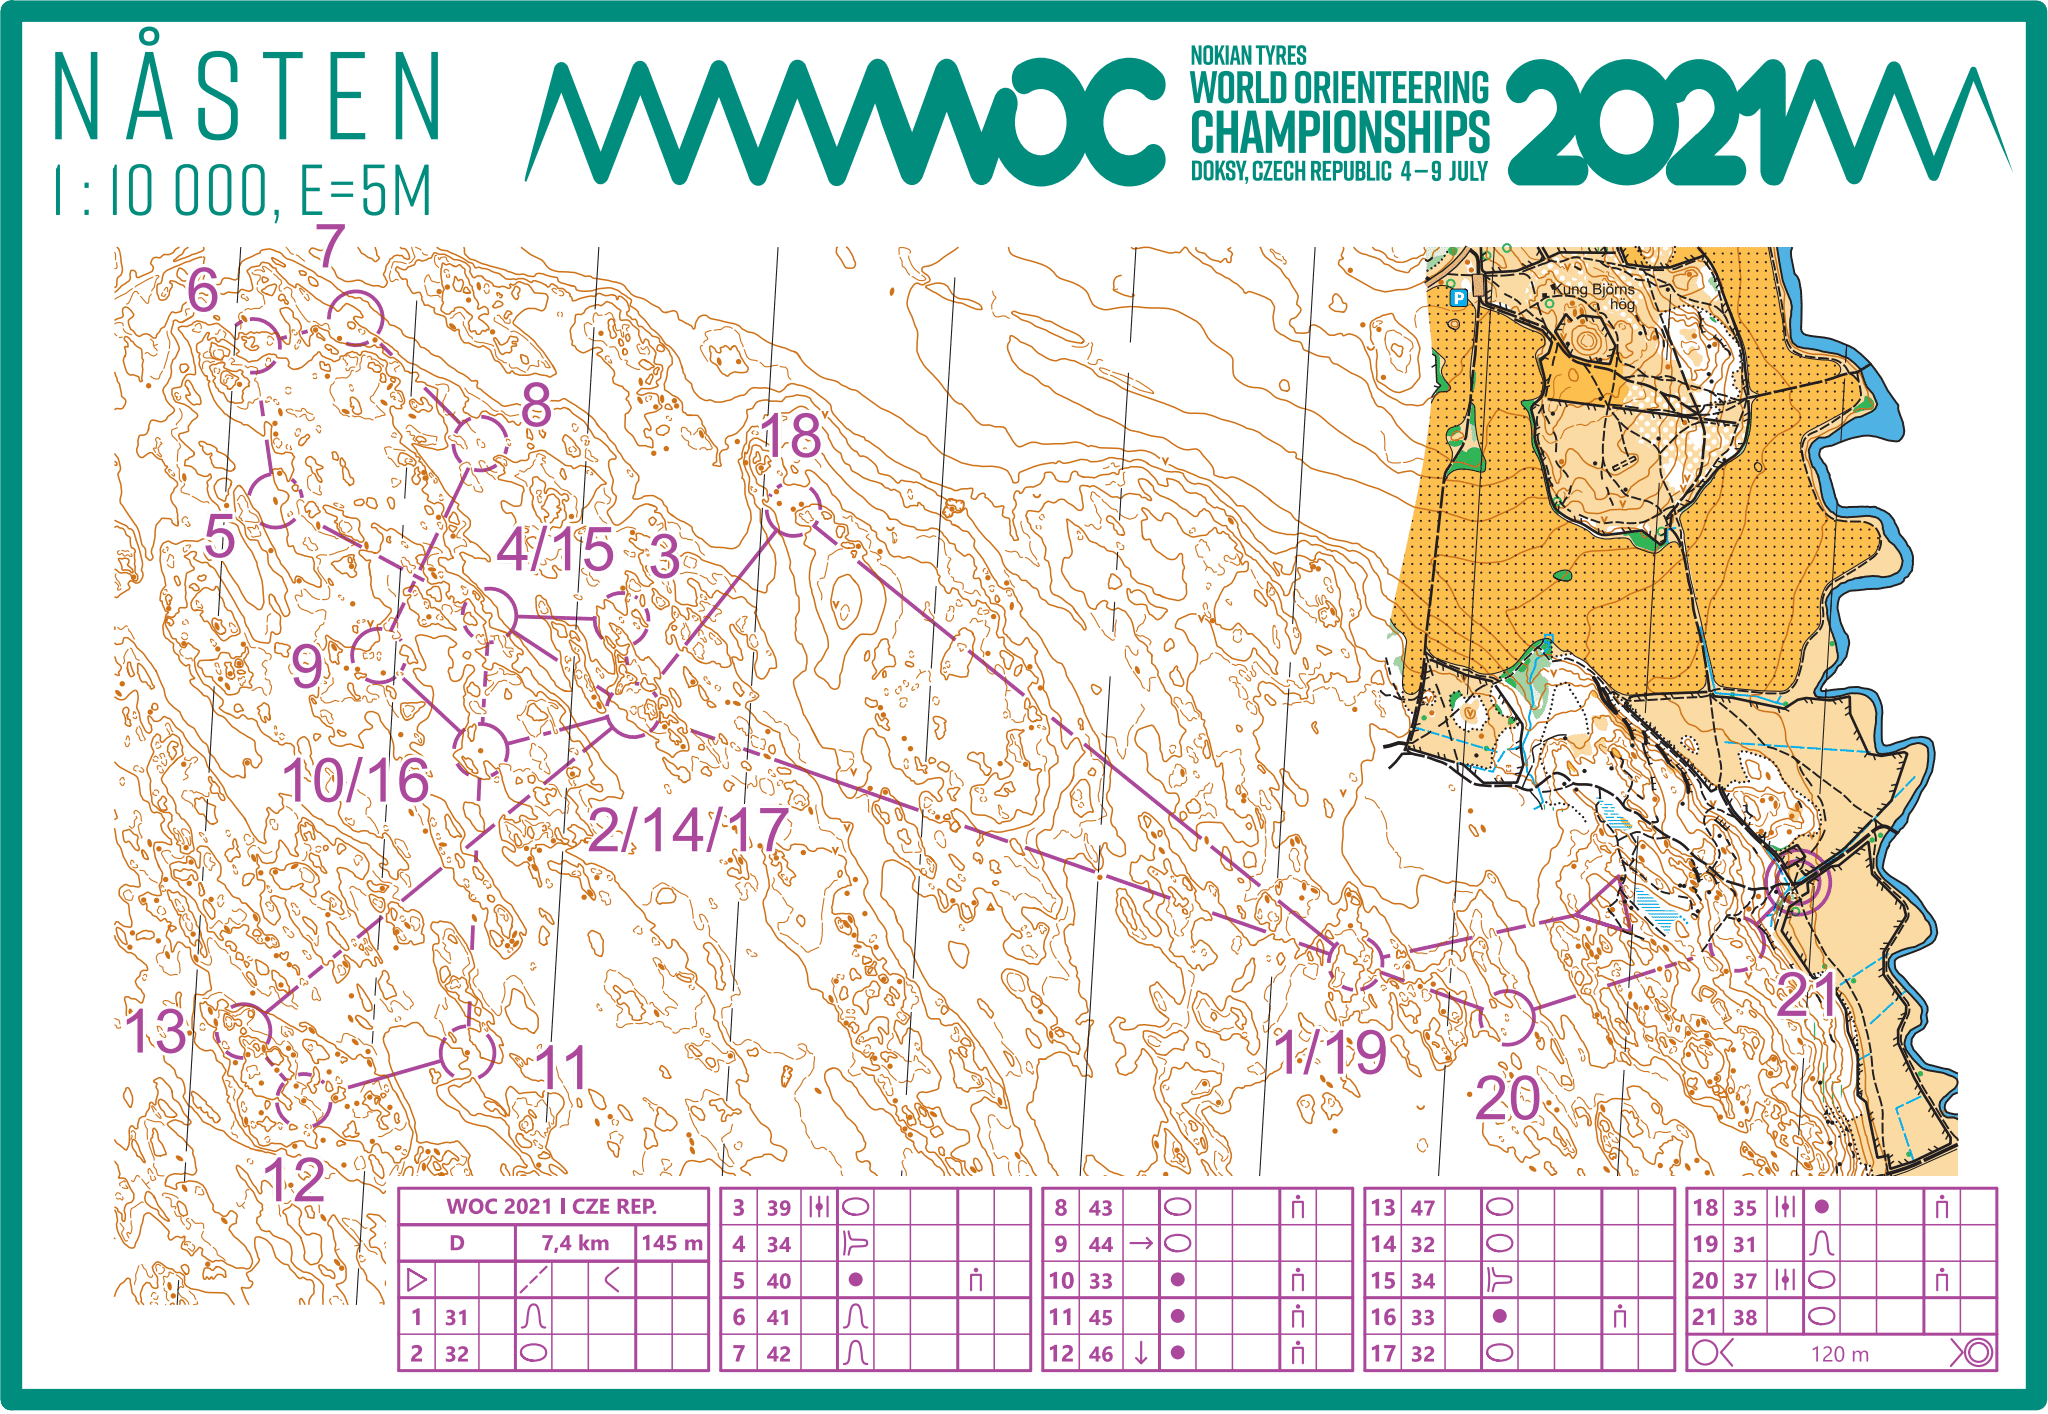The image size is (2048, 1414).
Task: Click 'WOC 2021 I CZE REP.' table header
Action: coord(552,1206)
